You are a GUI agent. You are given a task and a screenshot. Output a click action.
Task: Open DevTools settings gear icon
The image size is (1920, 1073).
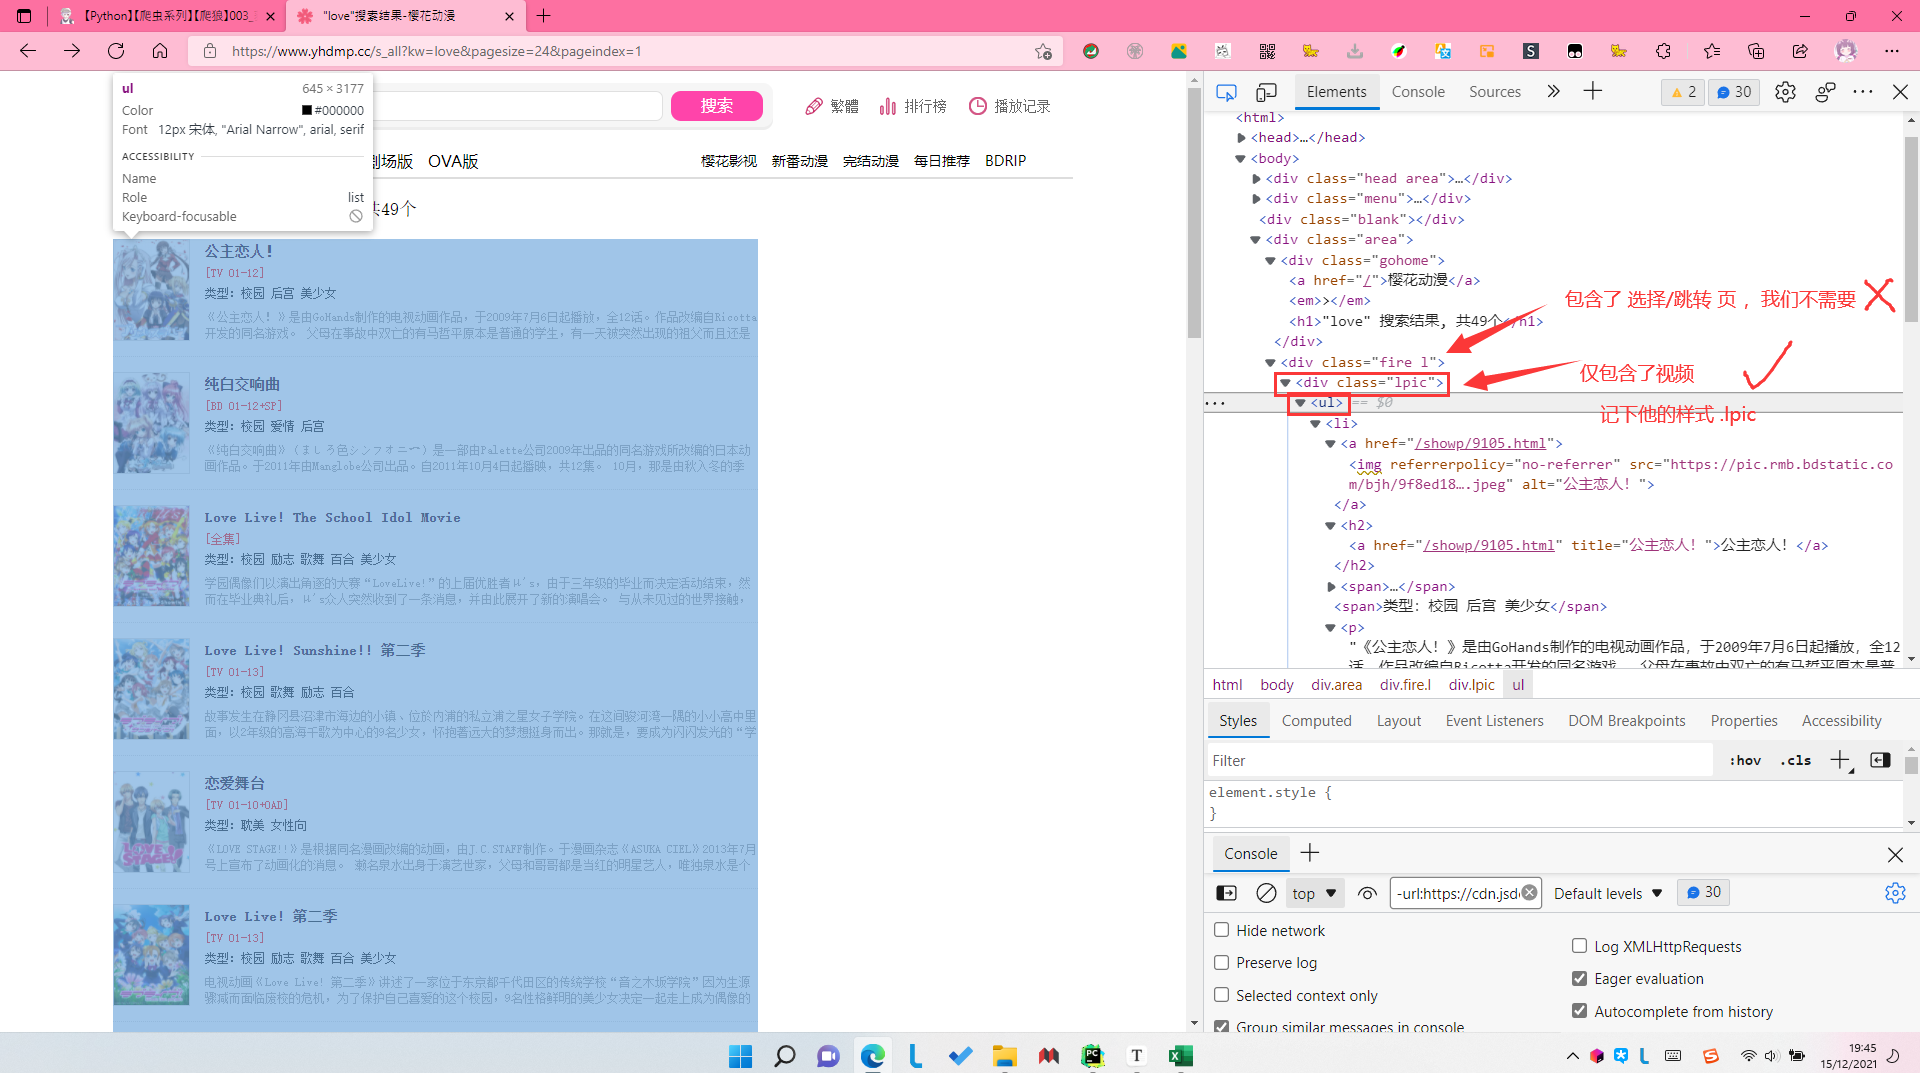(x=1785, y=92)
